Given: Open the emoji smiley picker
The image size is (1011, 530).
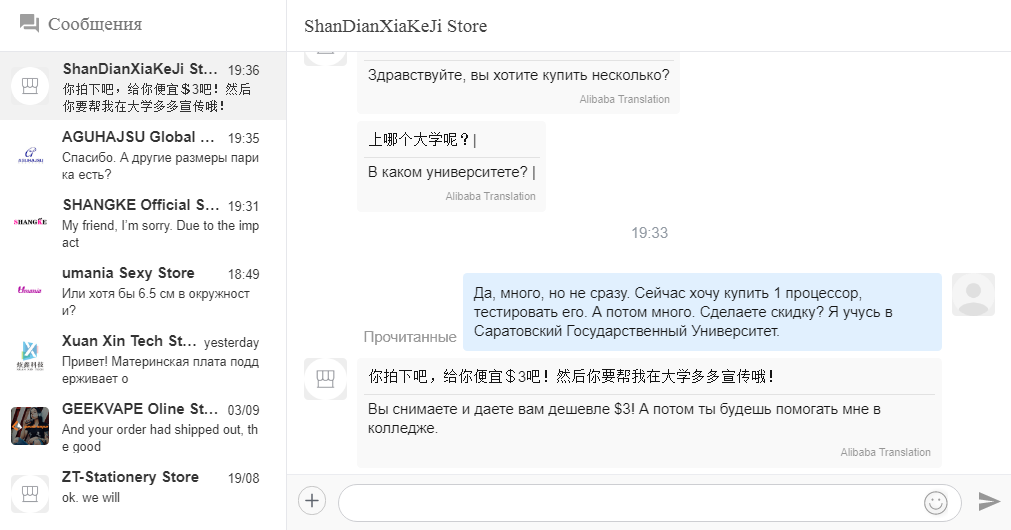Looking at the screenshot, I should 935,502.
